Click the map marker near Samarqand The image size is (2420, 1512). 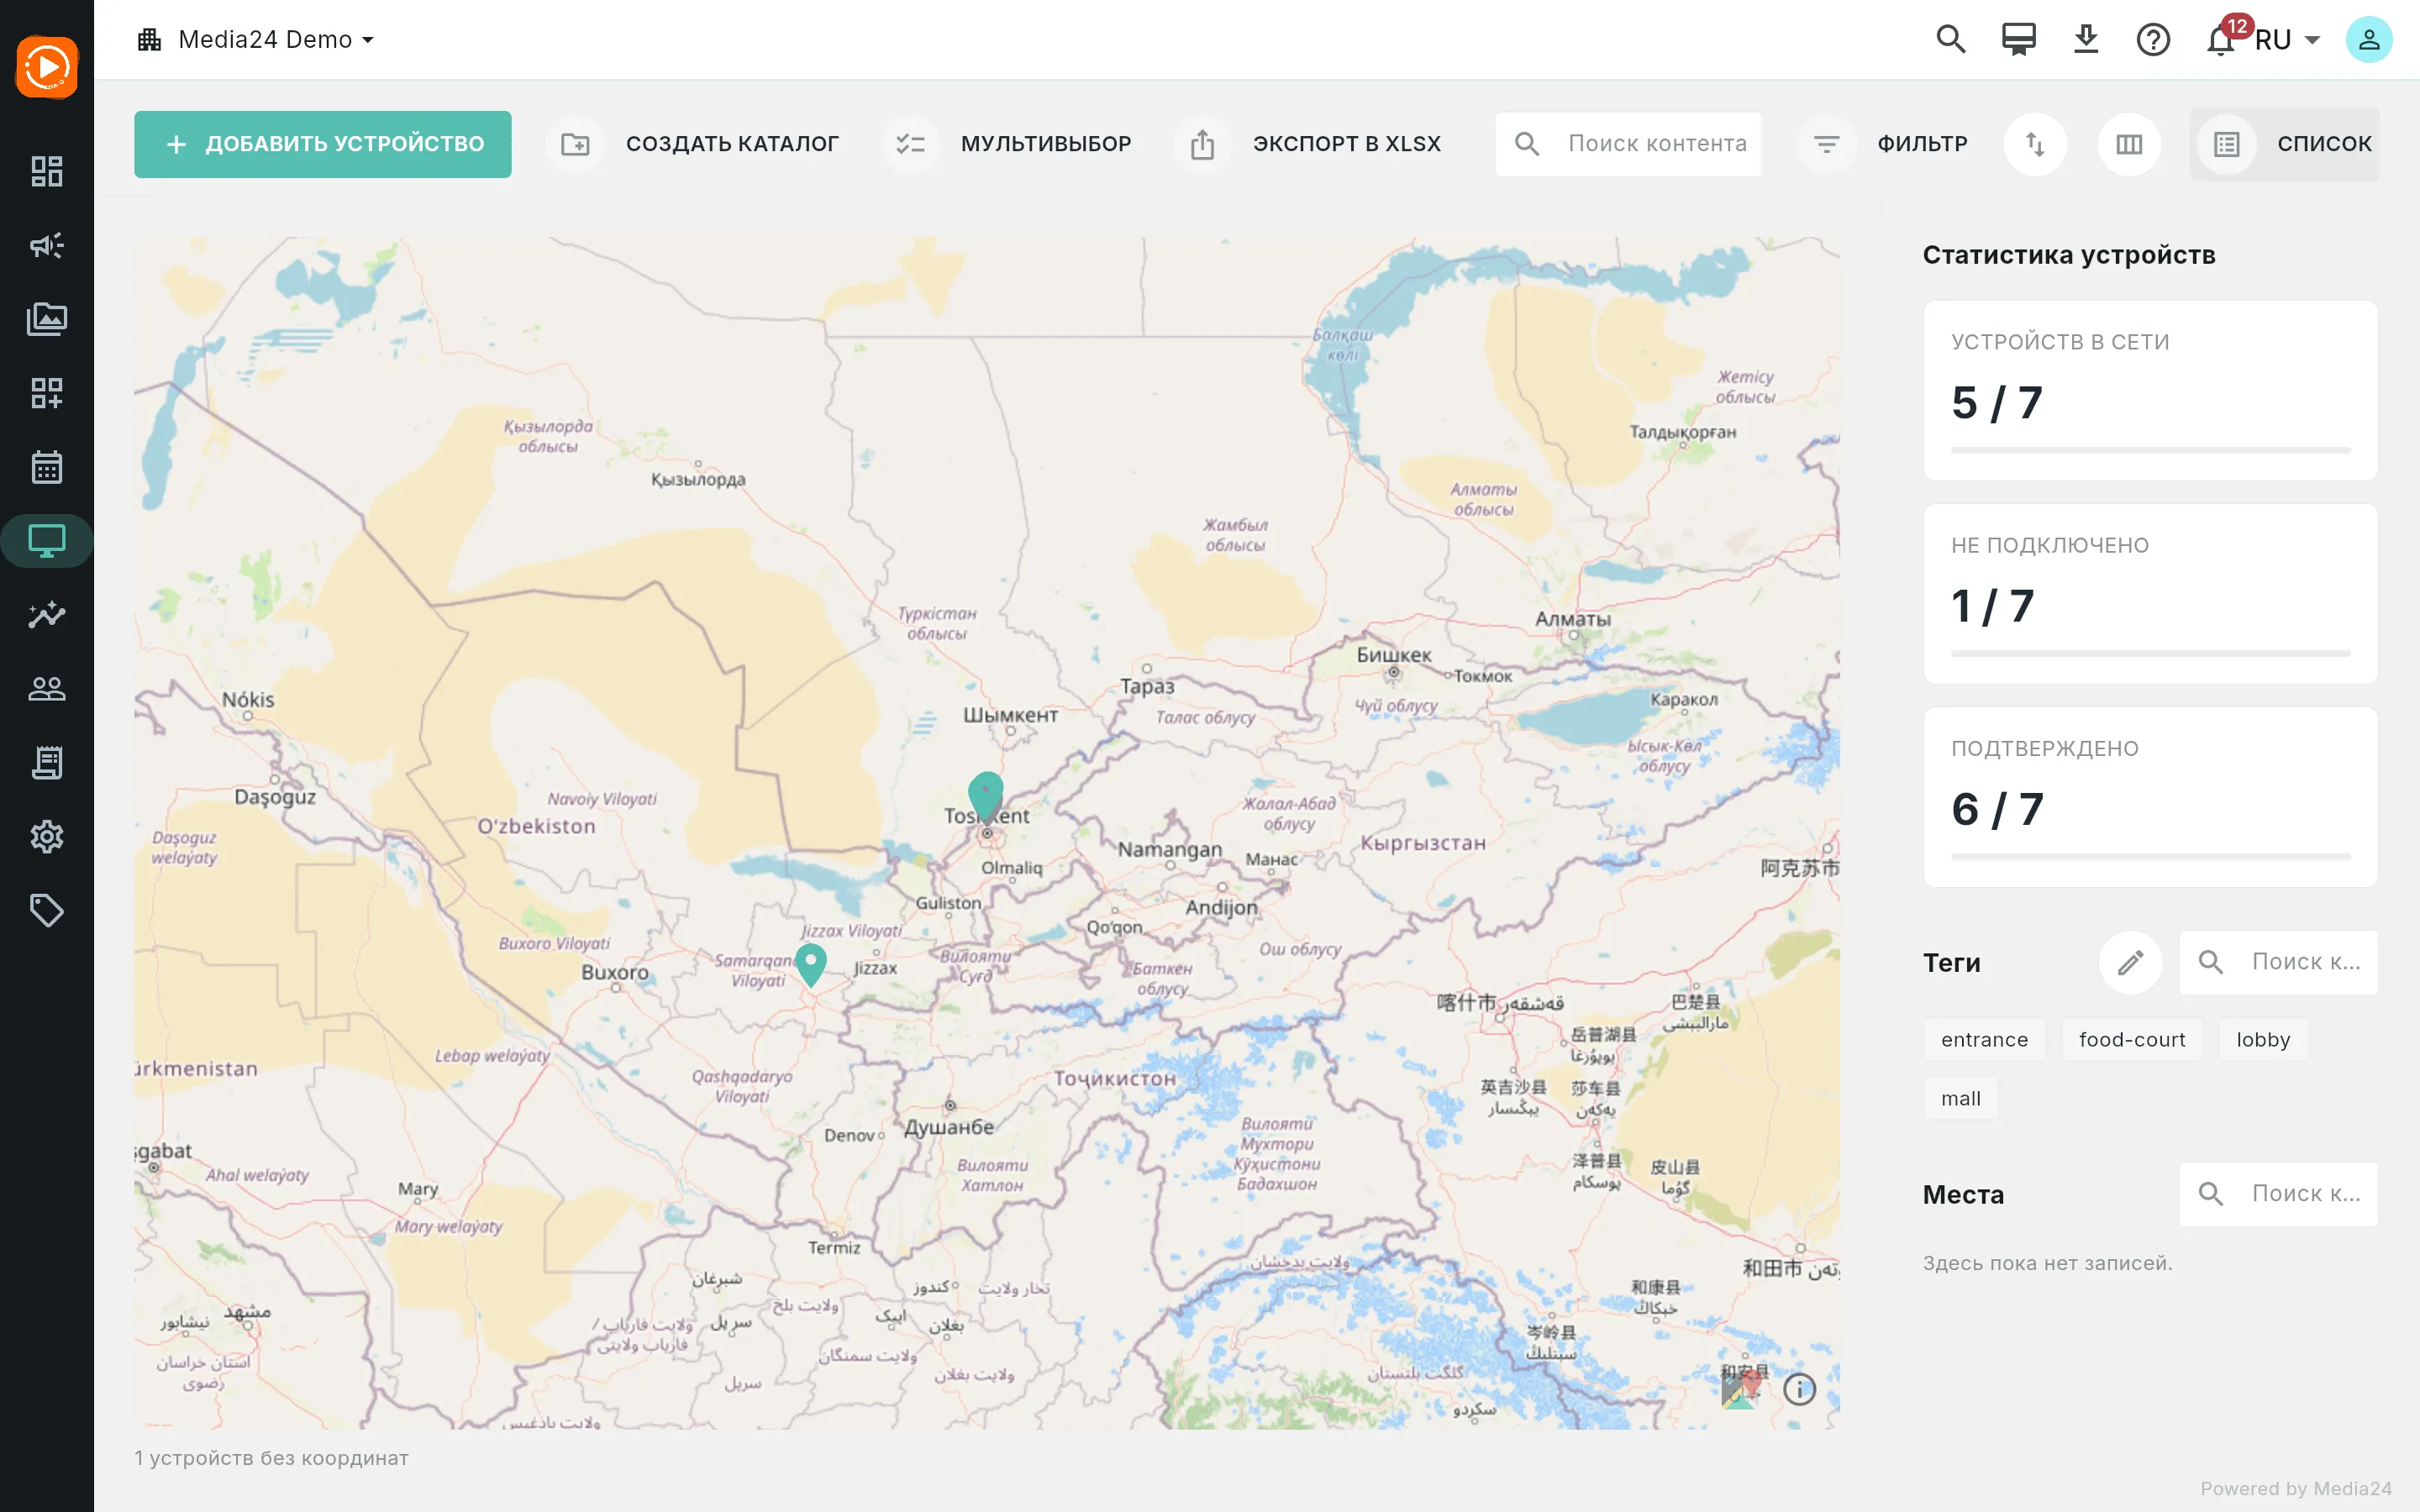click(811, 965)
